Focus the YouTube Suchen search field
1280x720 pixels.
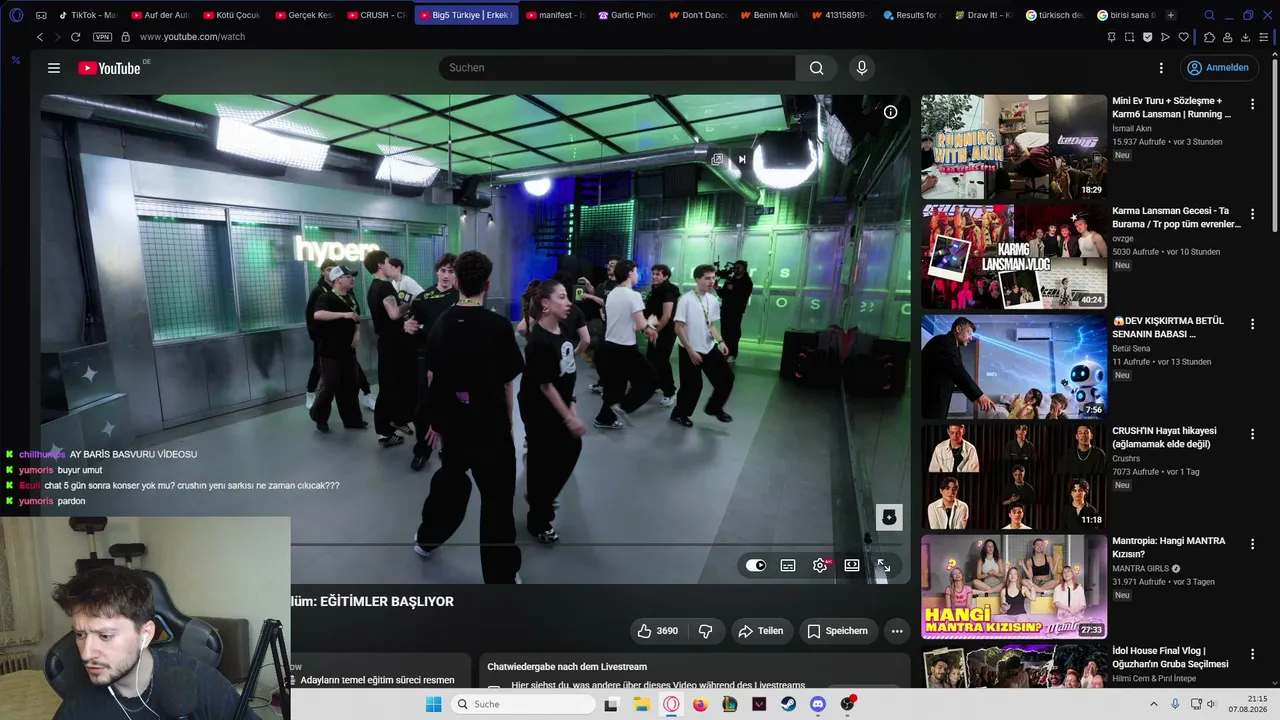pos(617,68)
